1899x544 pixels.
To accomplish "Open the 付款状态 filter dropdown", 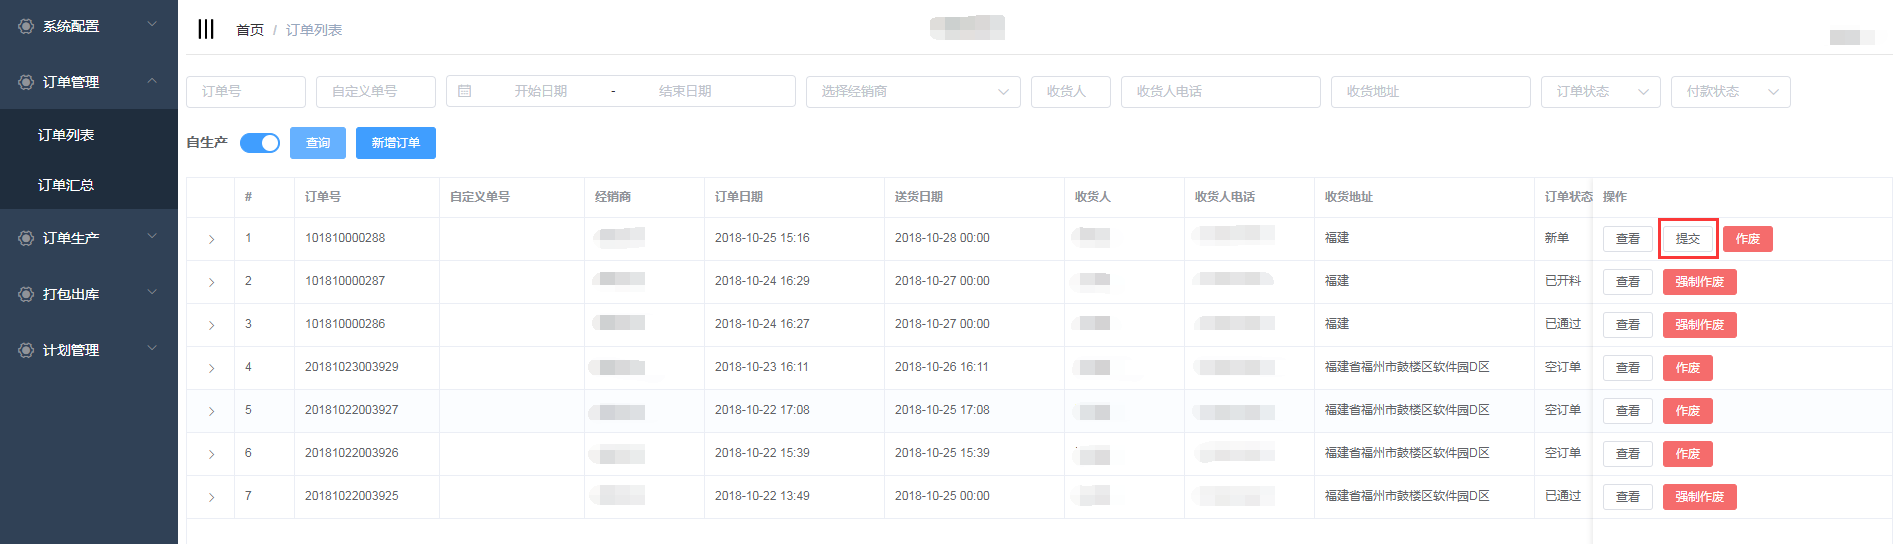I will (1730, 91).
